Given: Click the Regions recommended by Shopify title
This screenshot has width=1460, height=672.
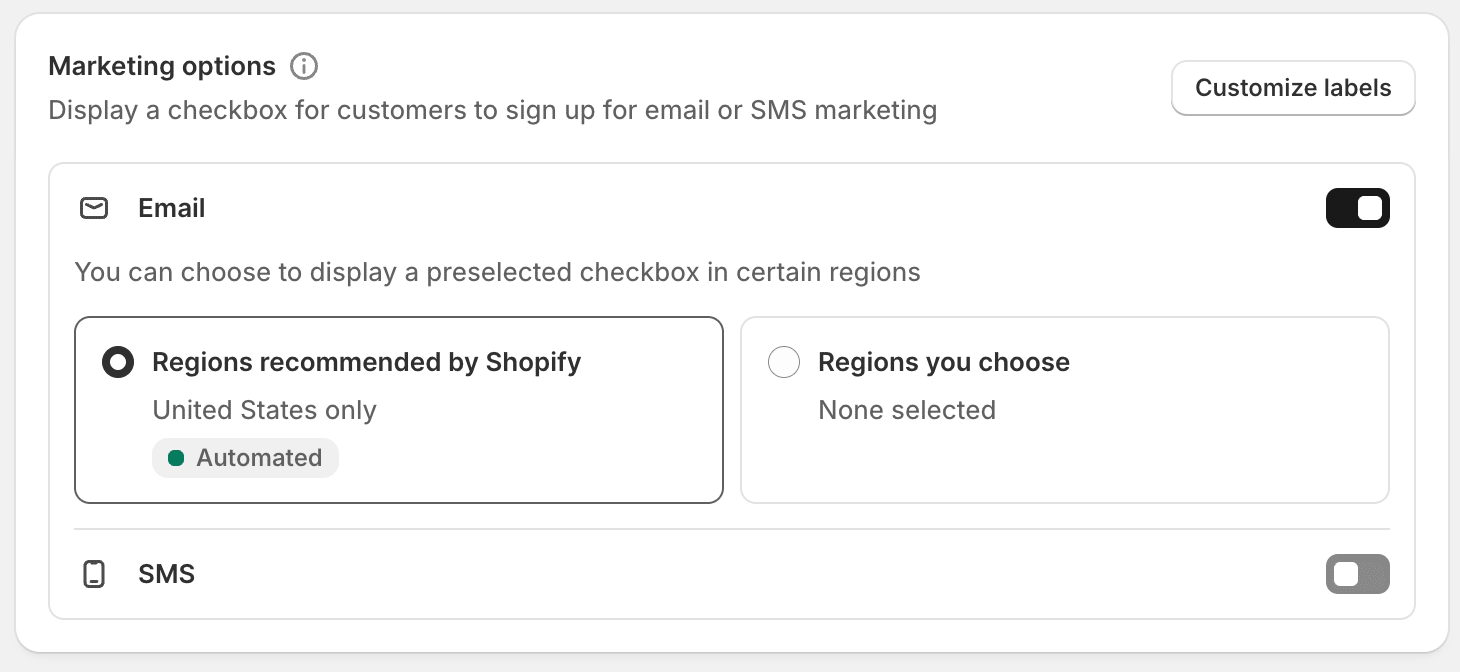Looking at the screenshot, I should pyautogui.click(x=366, y=362).
